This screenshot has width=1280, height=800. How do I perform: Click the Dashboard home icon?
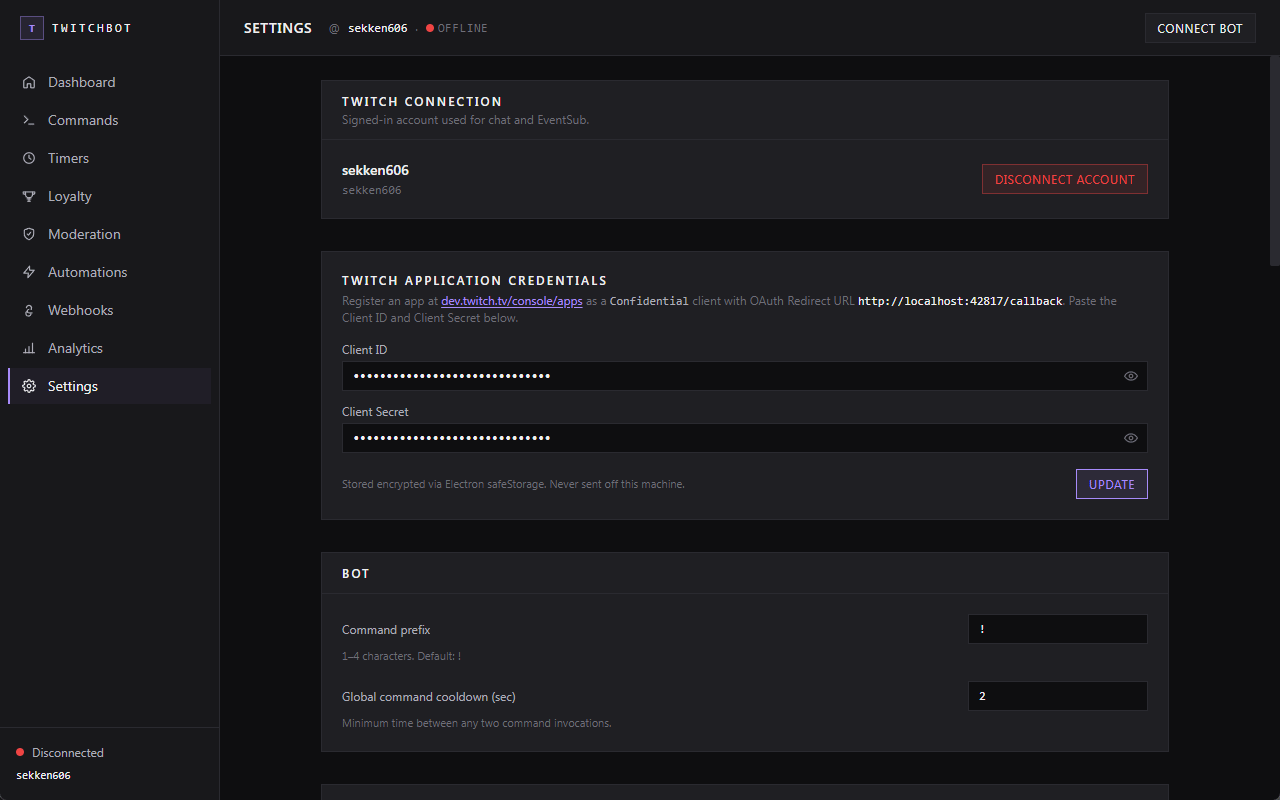[x=29, y=82]
